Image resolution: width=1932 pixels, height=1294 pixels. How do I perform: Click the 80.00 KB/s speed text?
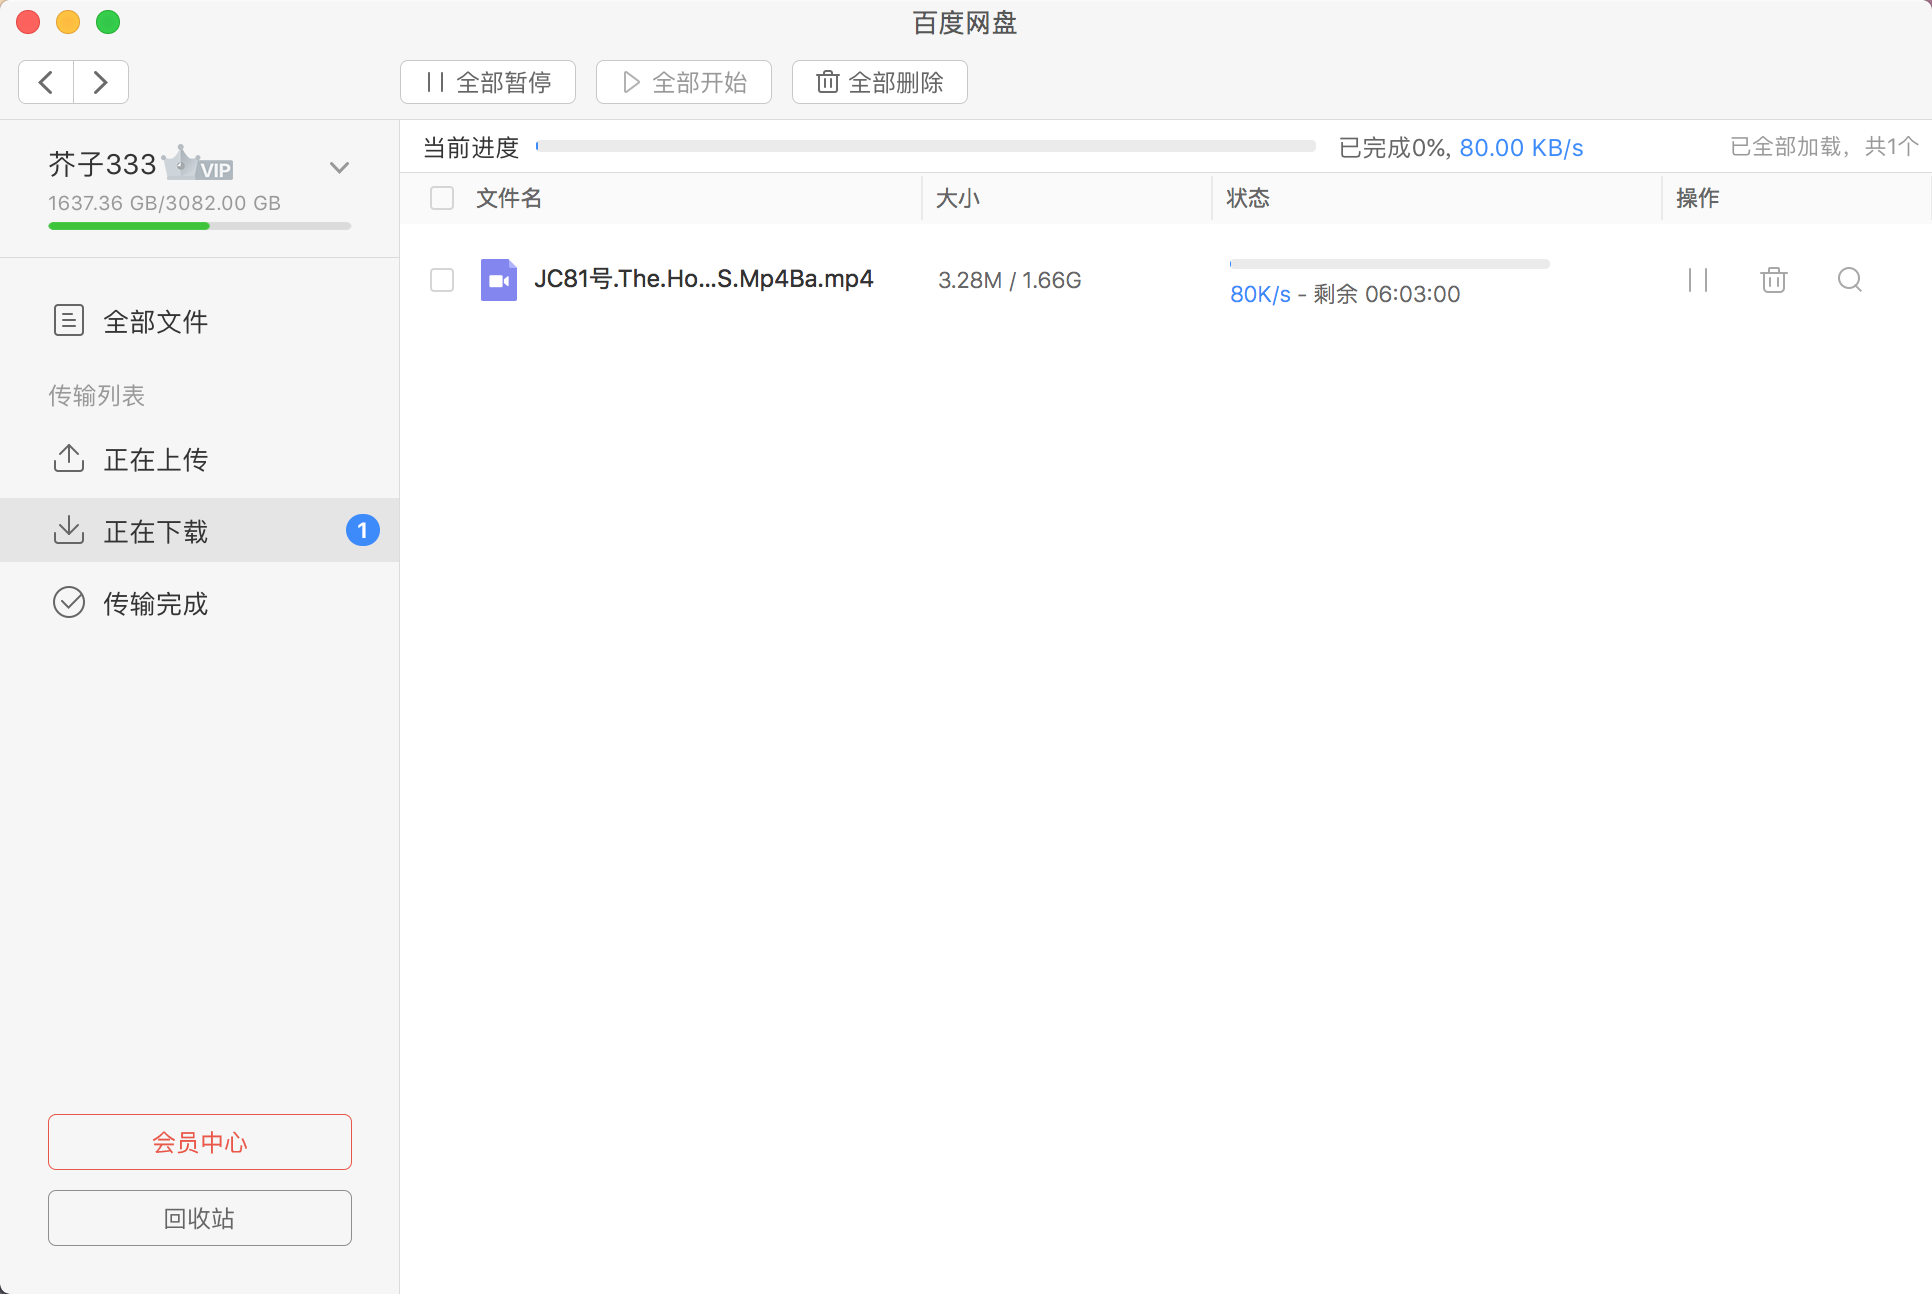click(x=1522, y=148)
